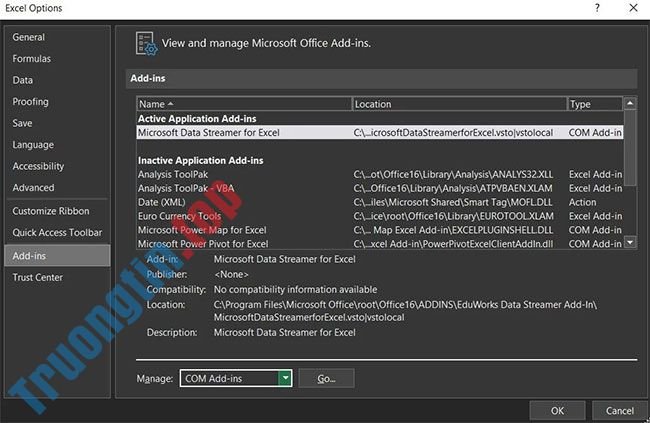Click the Inactive Application Add-ins group heading
650x423 pixels.
[x=201, y=161]
